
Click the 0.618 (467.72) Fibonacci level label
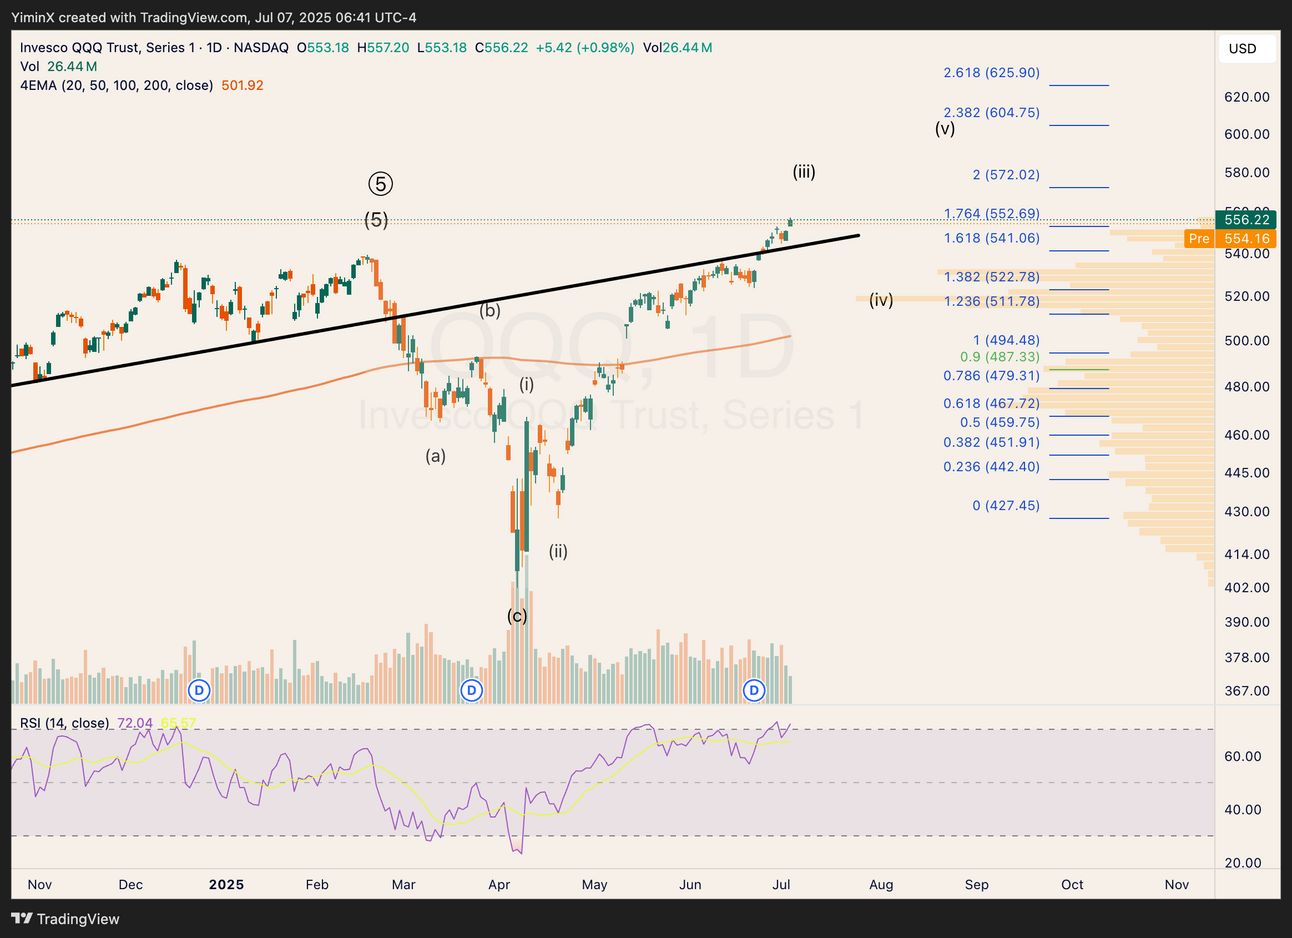click(x=991, y=404)
